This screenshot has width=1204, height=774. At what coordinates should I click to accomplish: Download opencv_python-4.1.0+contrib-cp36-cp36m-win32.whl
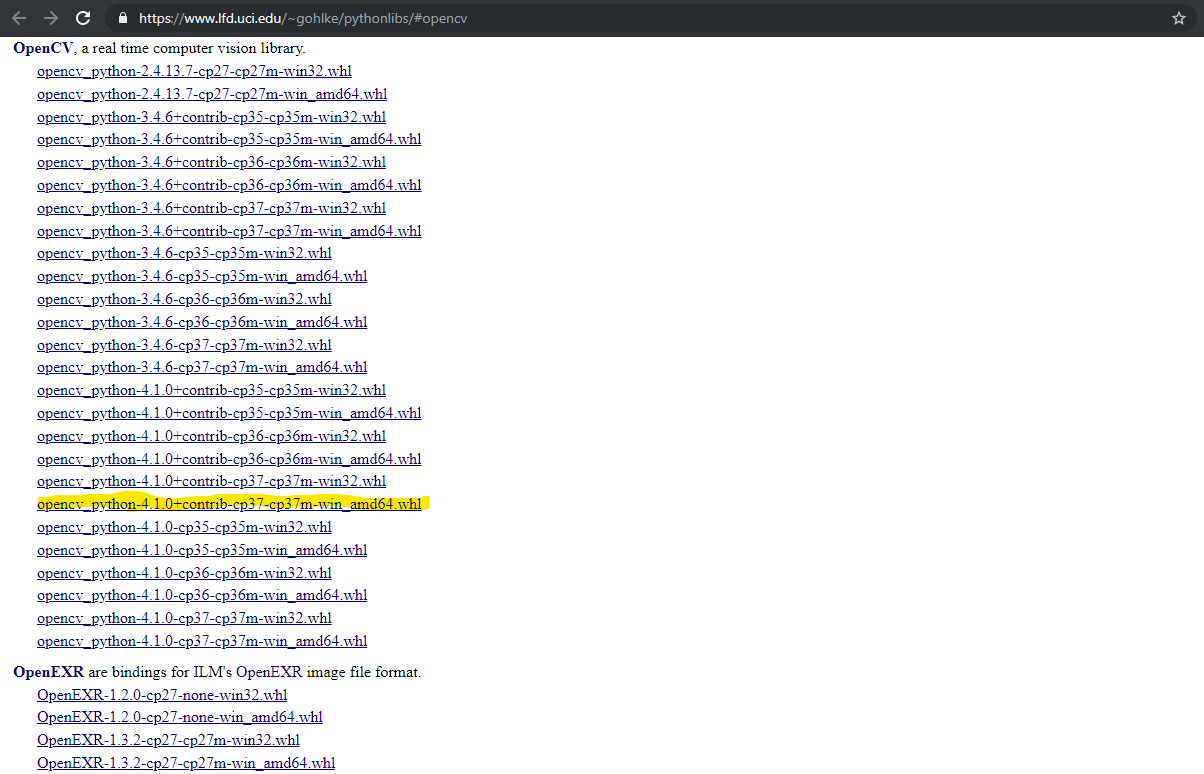coord(211,436)
